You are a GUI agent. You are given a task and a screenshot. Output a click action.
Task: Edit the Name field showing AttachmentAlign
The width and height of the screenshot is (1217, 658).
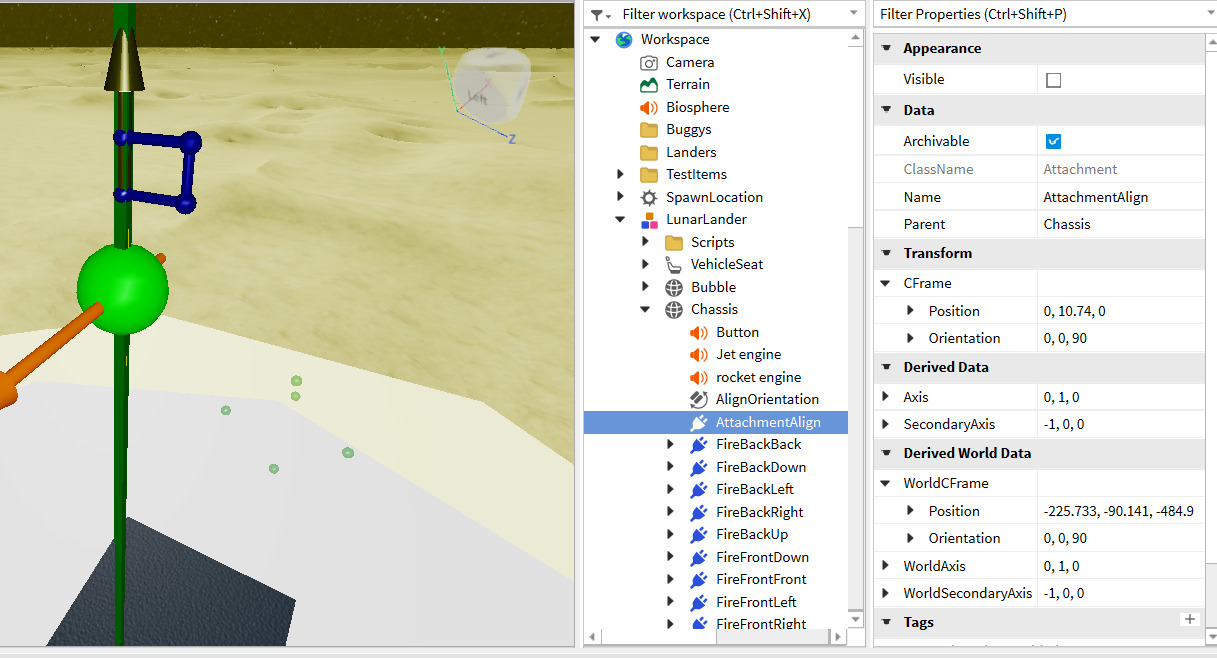coord(1120,196)
